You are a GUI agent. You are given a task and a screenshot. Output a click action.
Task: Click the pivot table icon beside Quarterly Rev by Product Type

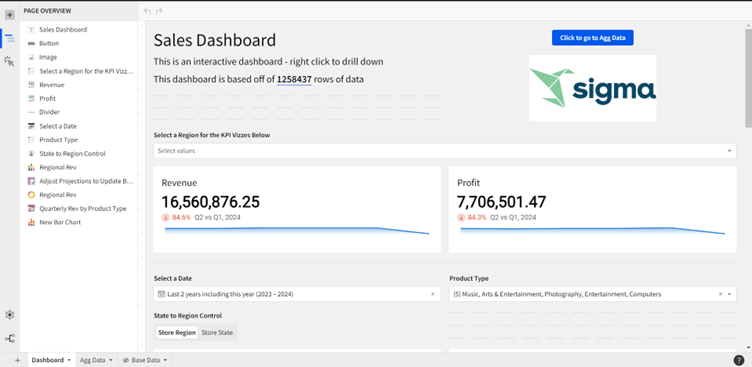coord(31,209)
